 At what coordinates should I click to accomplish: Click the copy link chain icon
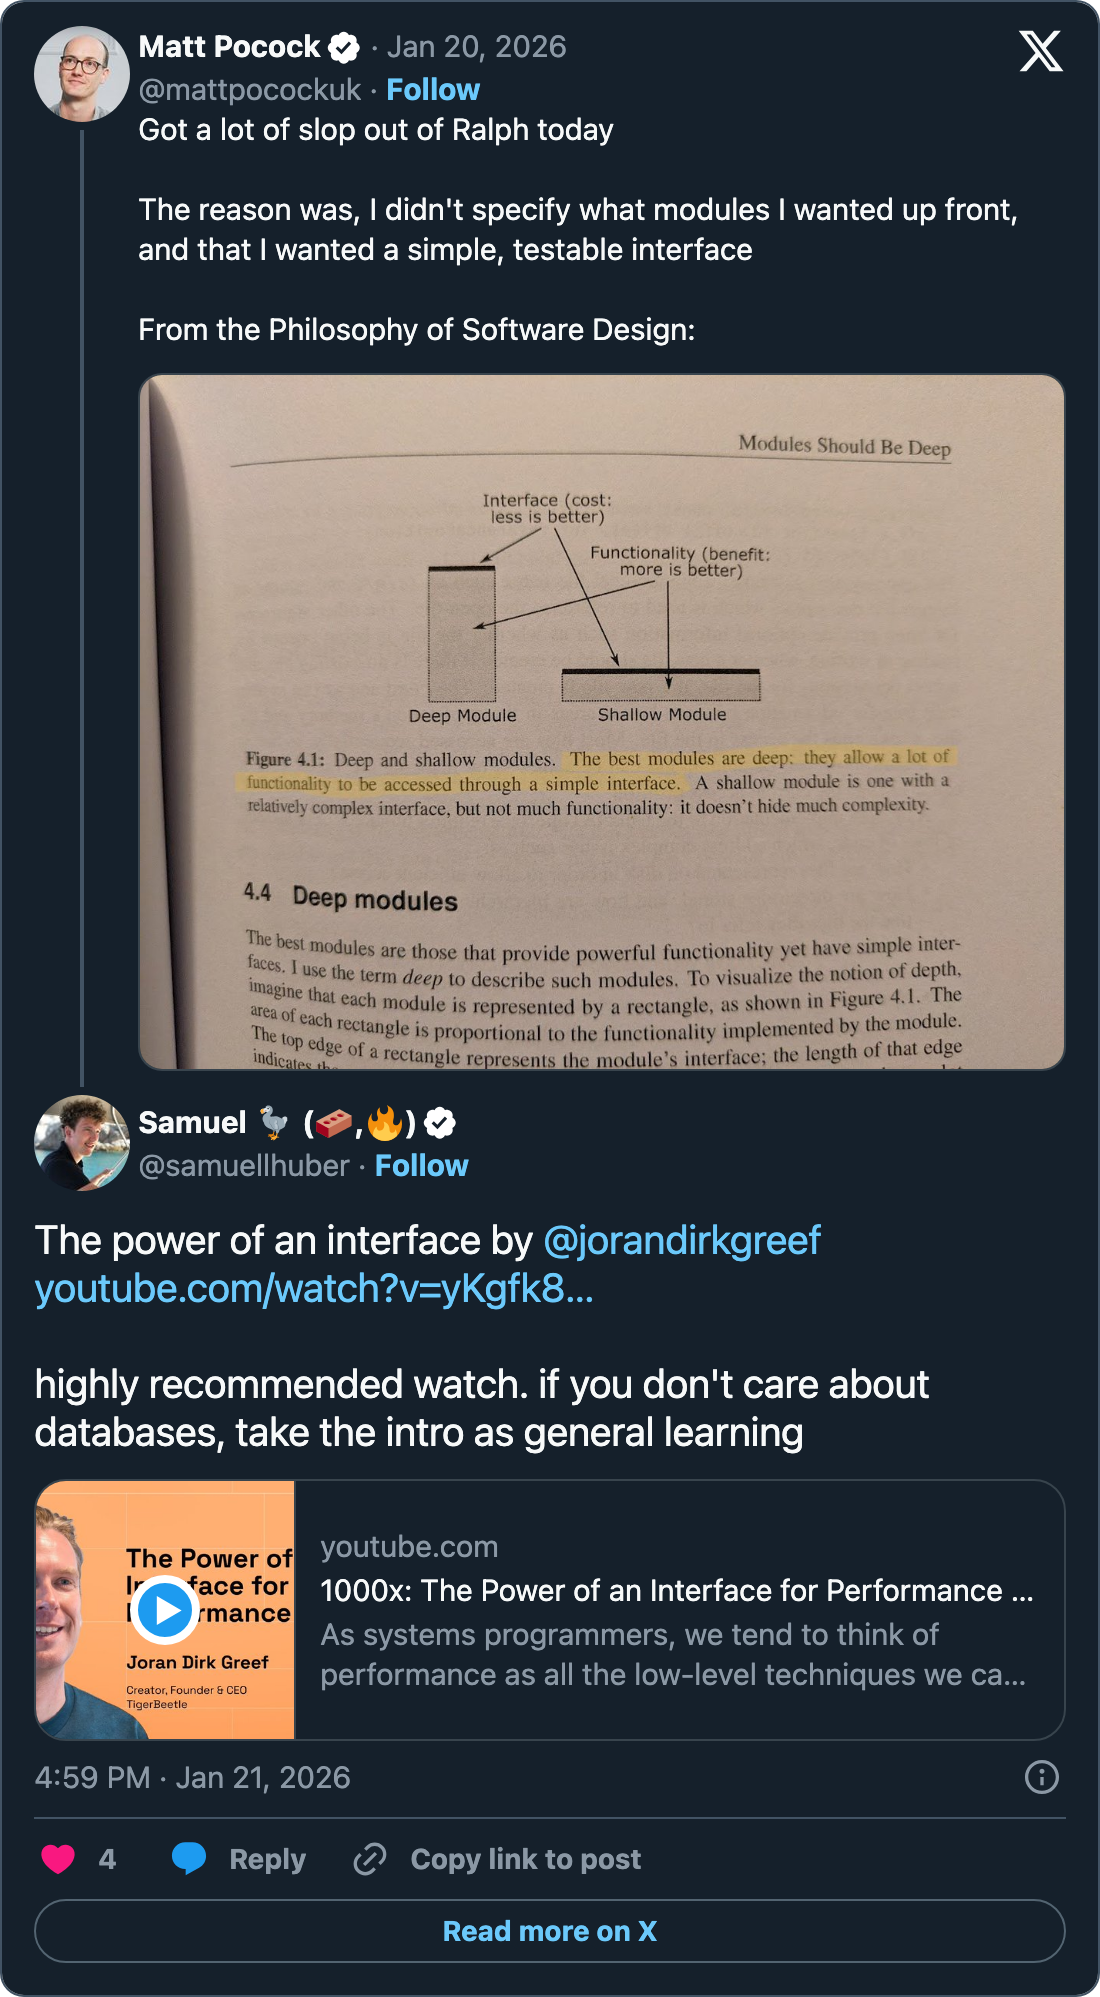tap(370, 1859)
